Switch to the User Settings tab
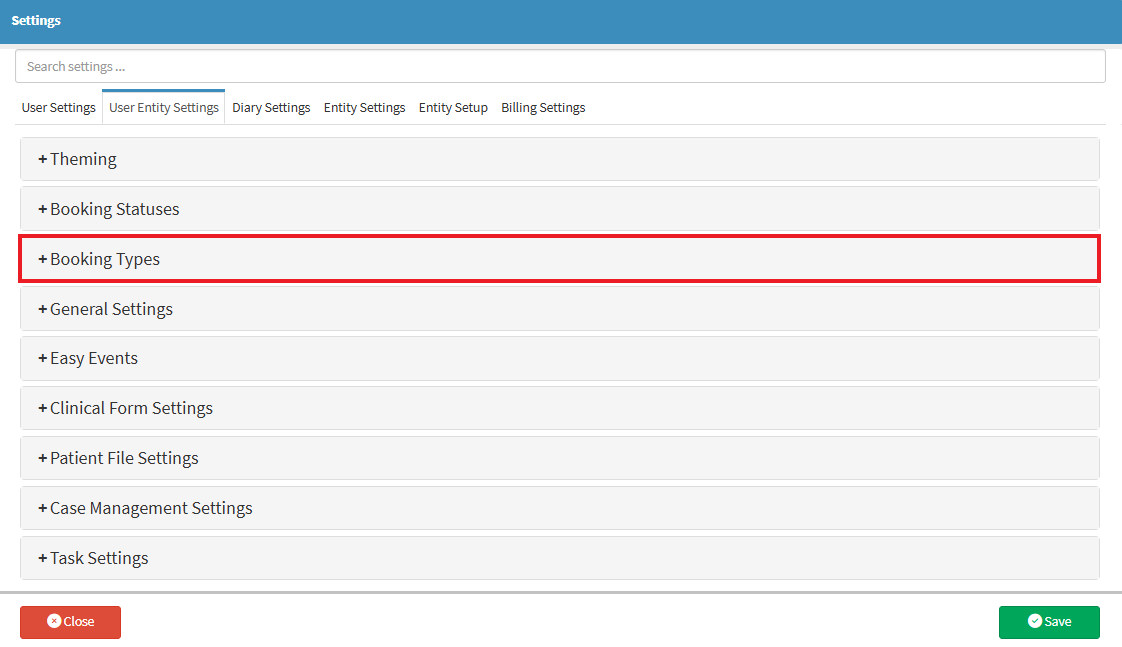1122x647 pixels. click(x=59, y=107)
